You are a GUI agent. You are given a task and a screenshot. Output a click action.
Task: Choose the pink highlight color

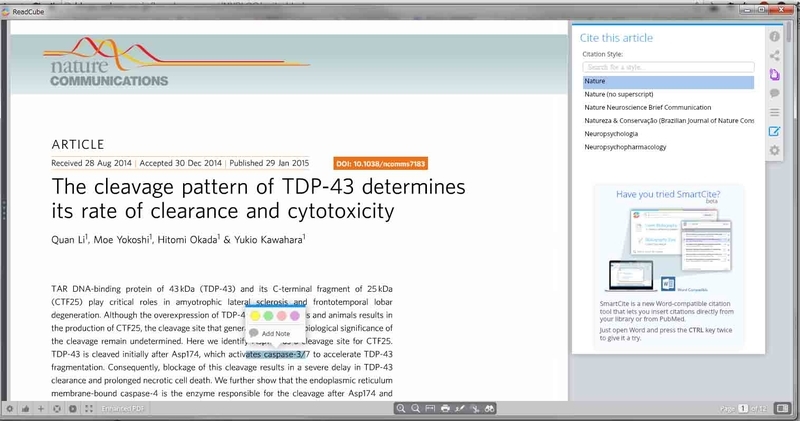click(x=282, y=316)
